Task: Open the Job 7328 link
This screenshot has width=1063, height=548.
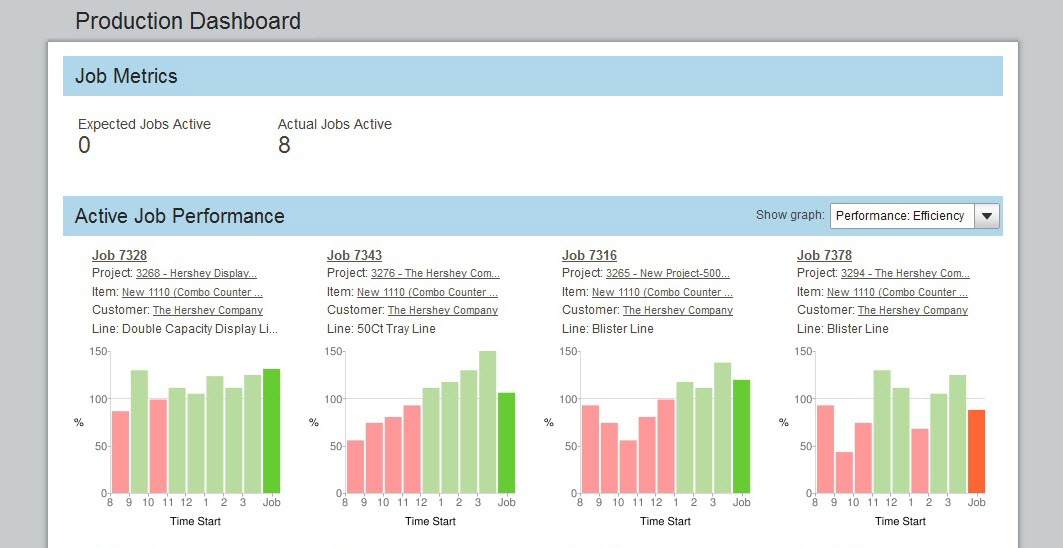Action: 119,255
